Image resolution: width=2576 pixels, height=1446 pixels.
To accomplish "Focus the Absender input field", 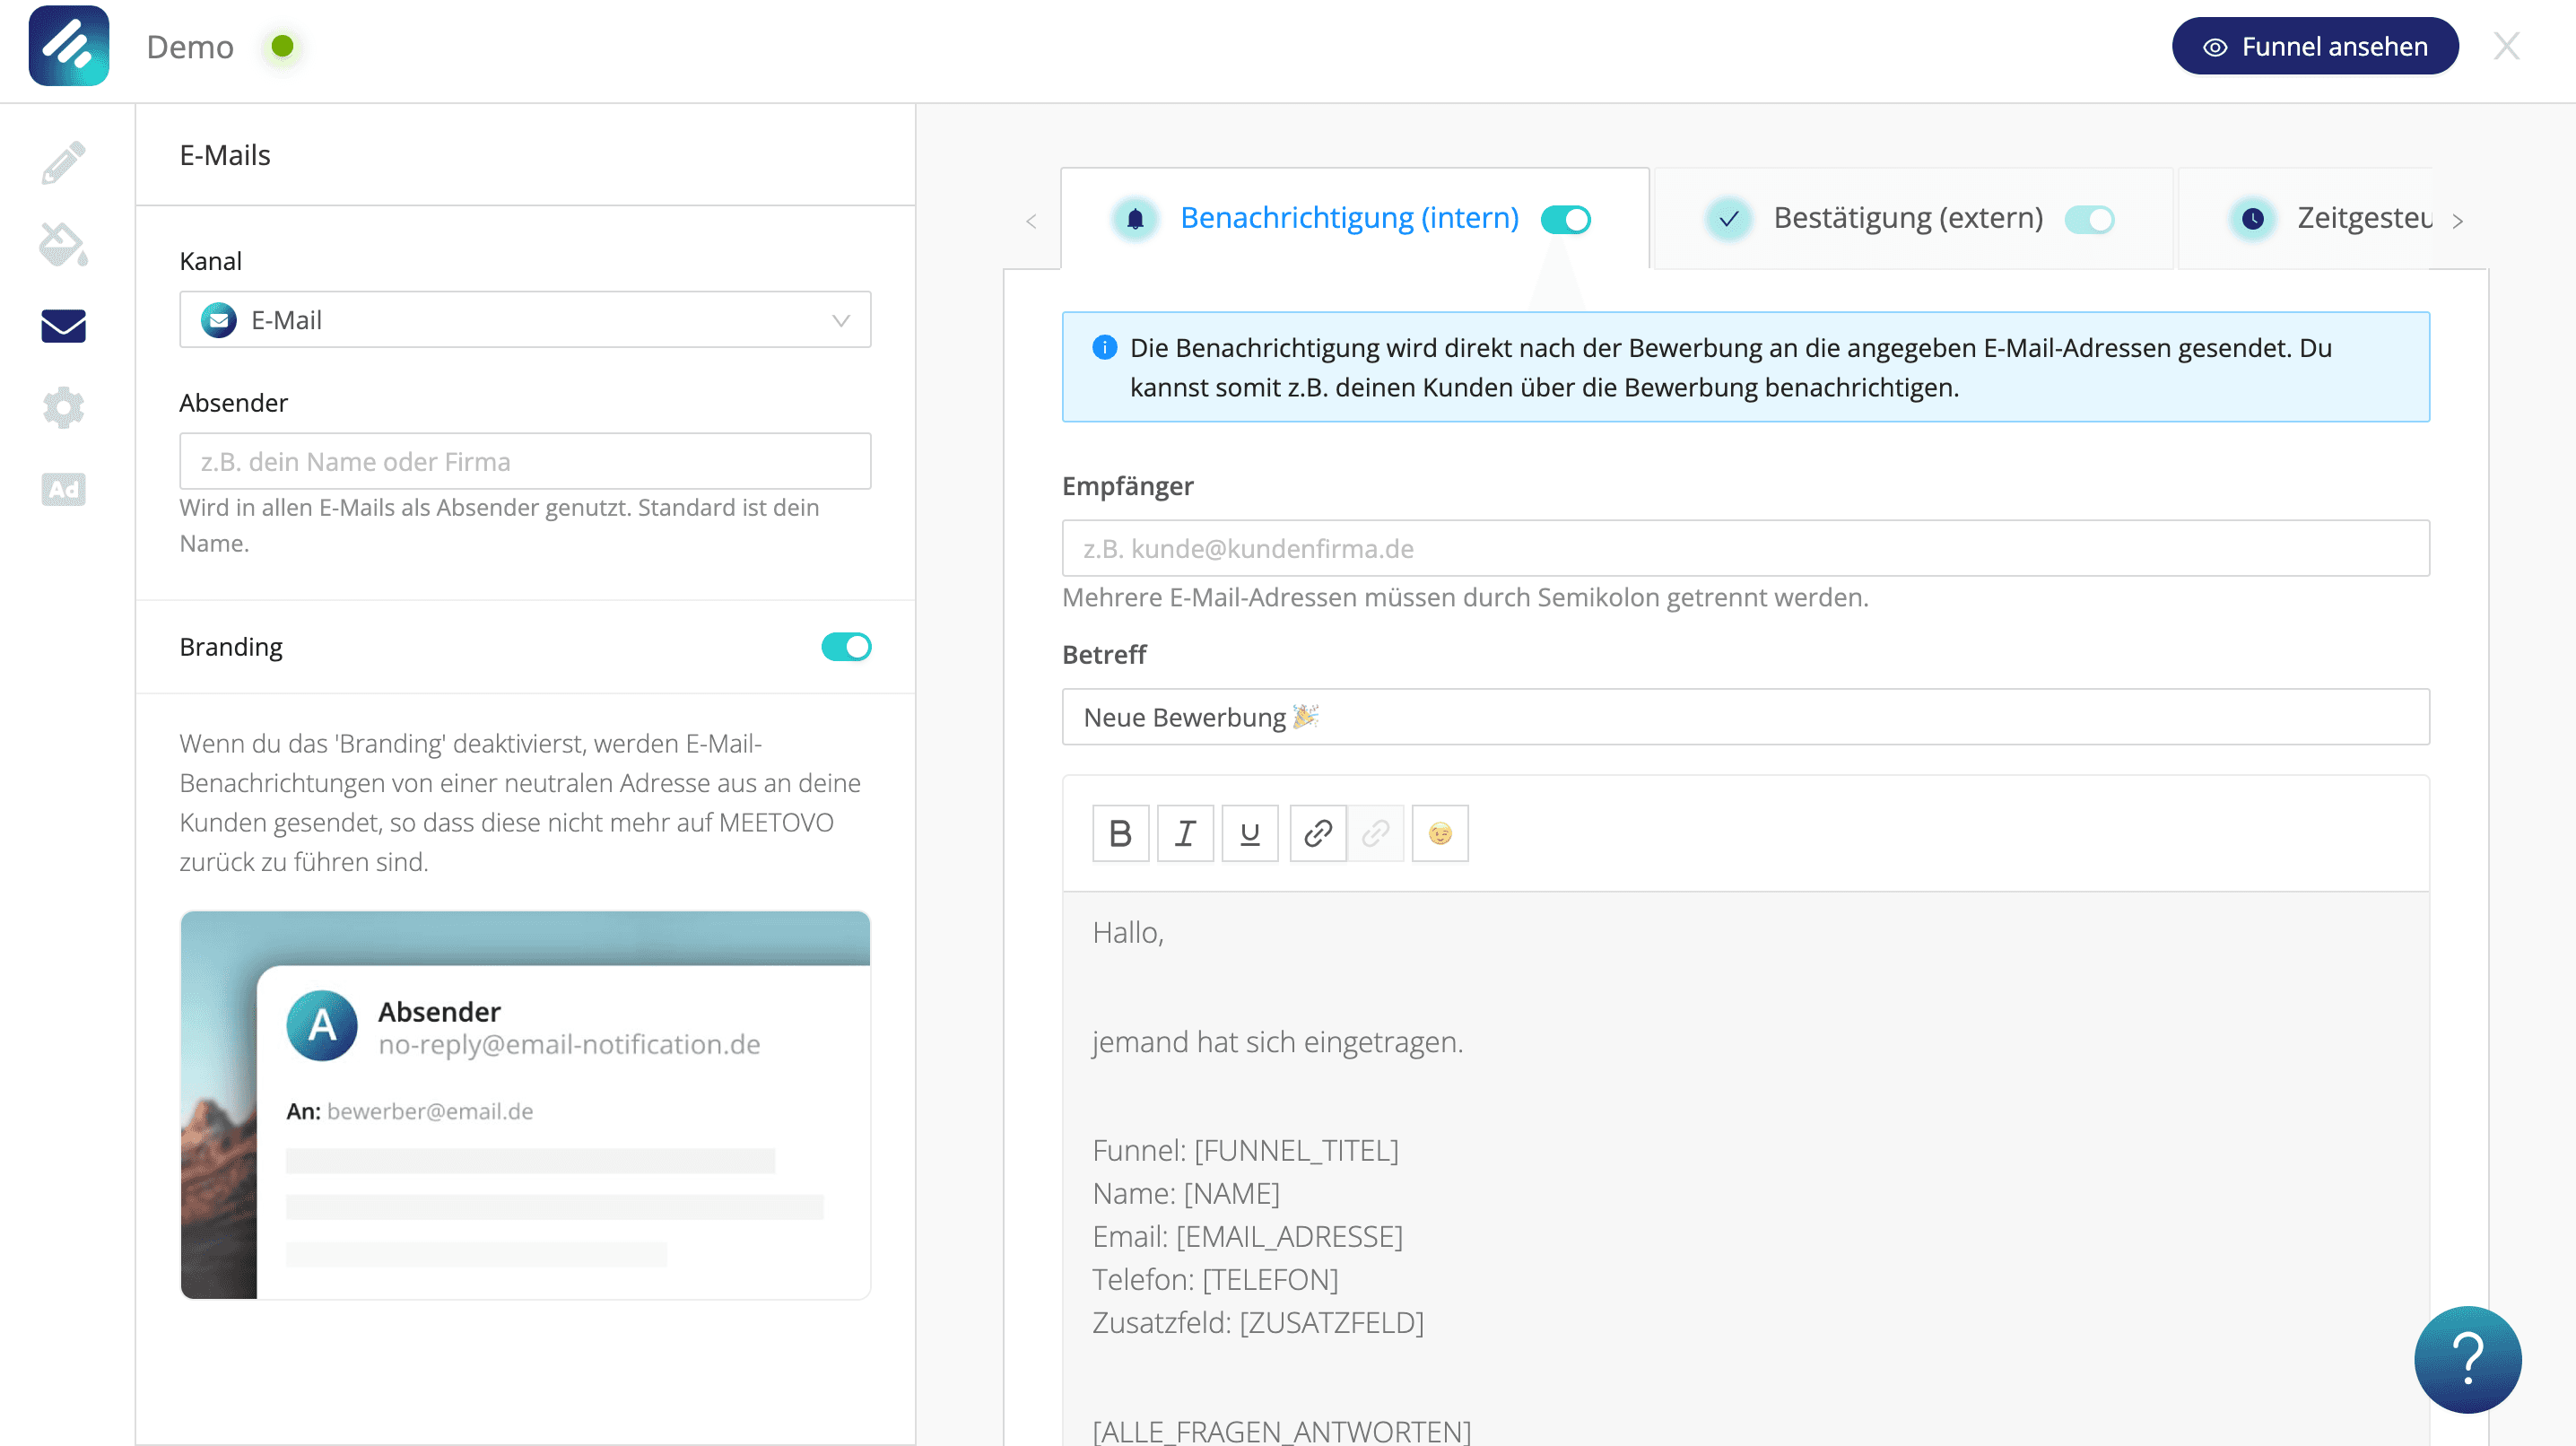I will click(525, 461).
